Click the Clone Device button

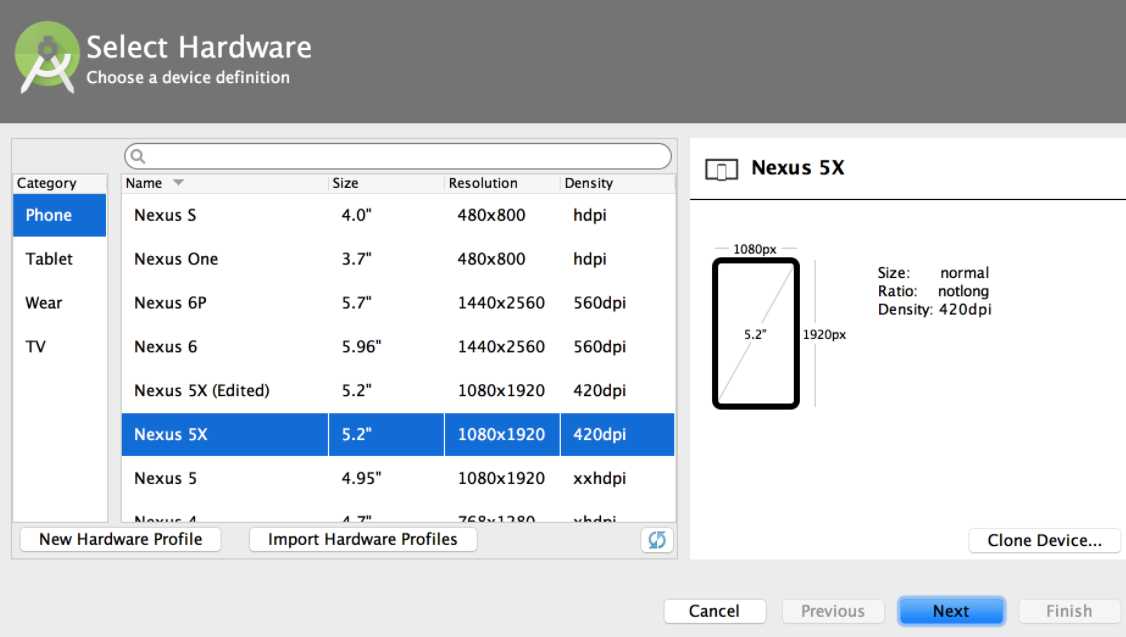coord(1044,540)
